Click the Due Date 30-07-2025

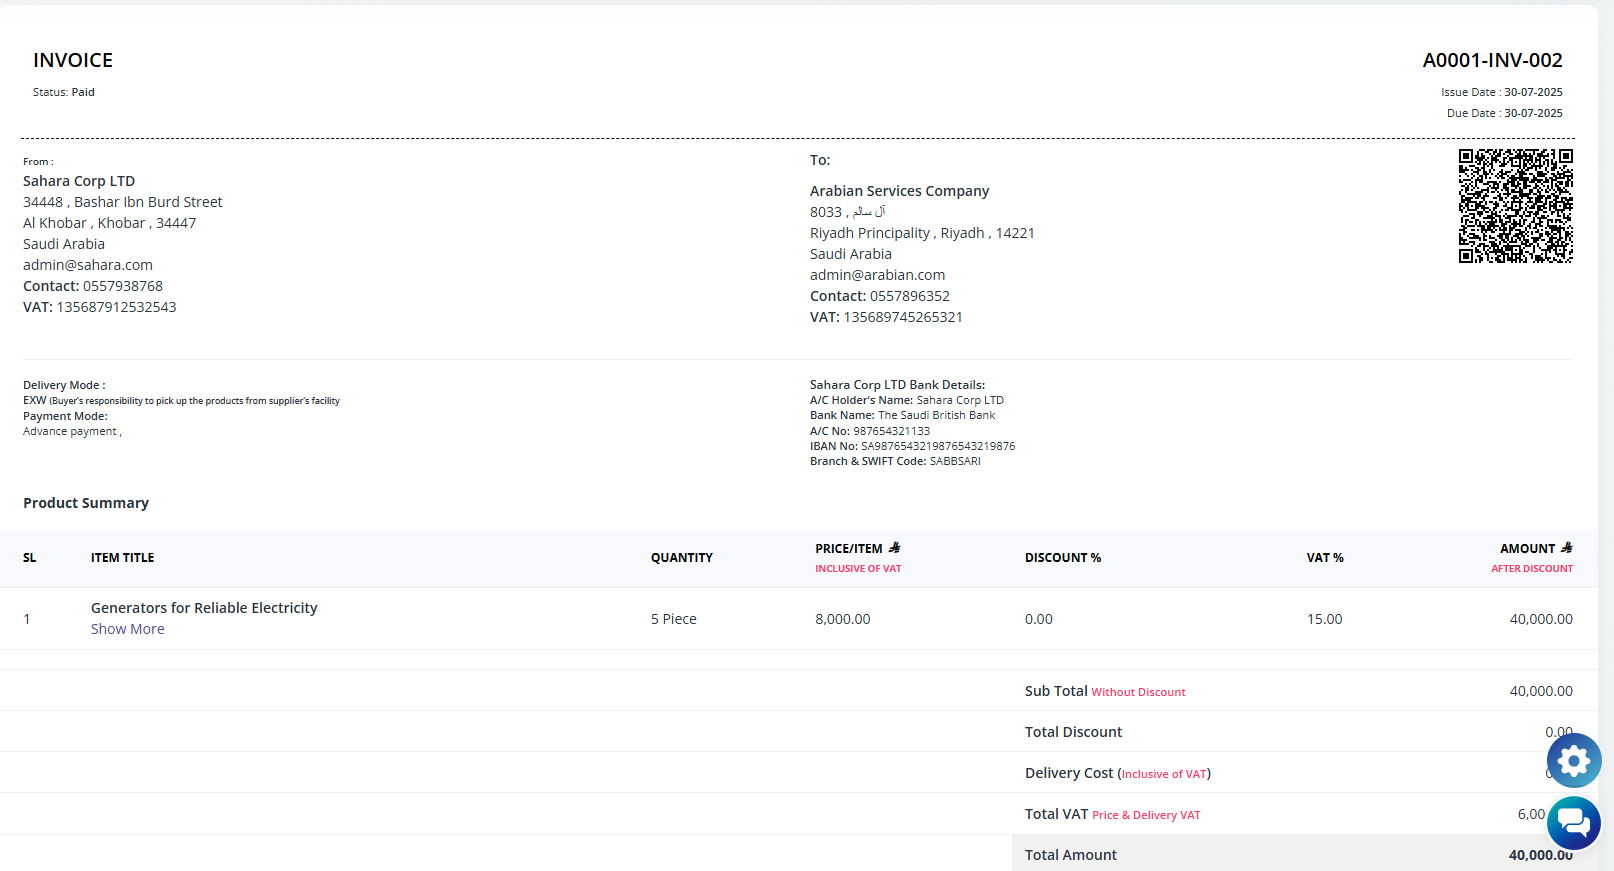[x=1504, y=113]
